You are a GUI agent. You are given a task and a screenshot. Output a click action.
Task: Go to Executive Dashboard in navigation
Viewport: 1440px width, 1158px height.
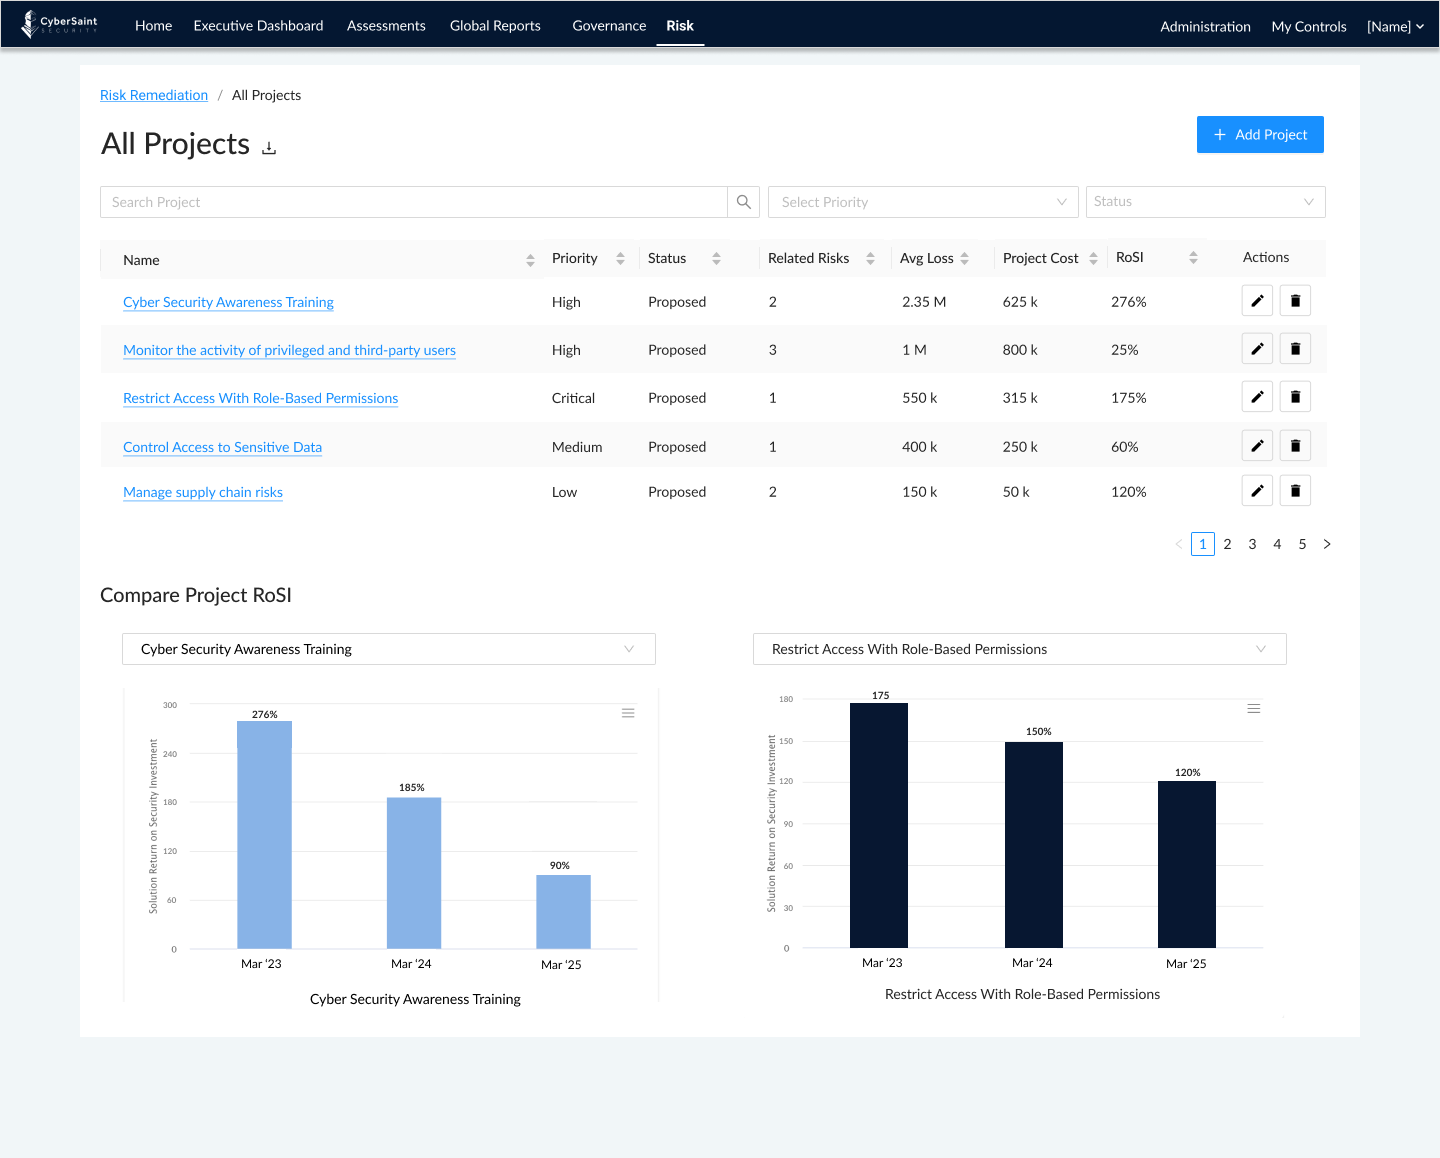[258, 26]
